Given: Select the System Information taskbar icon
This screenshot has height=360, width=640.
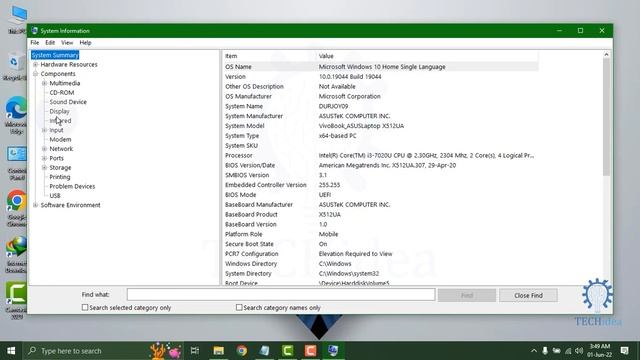Looking at the screenshot, I should (333, 351).
